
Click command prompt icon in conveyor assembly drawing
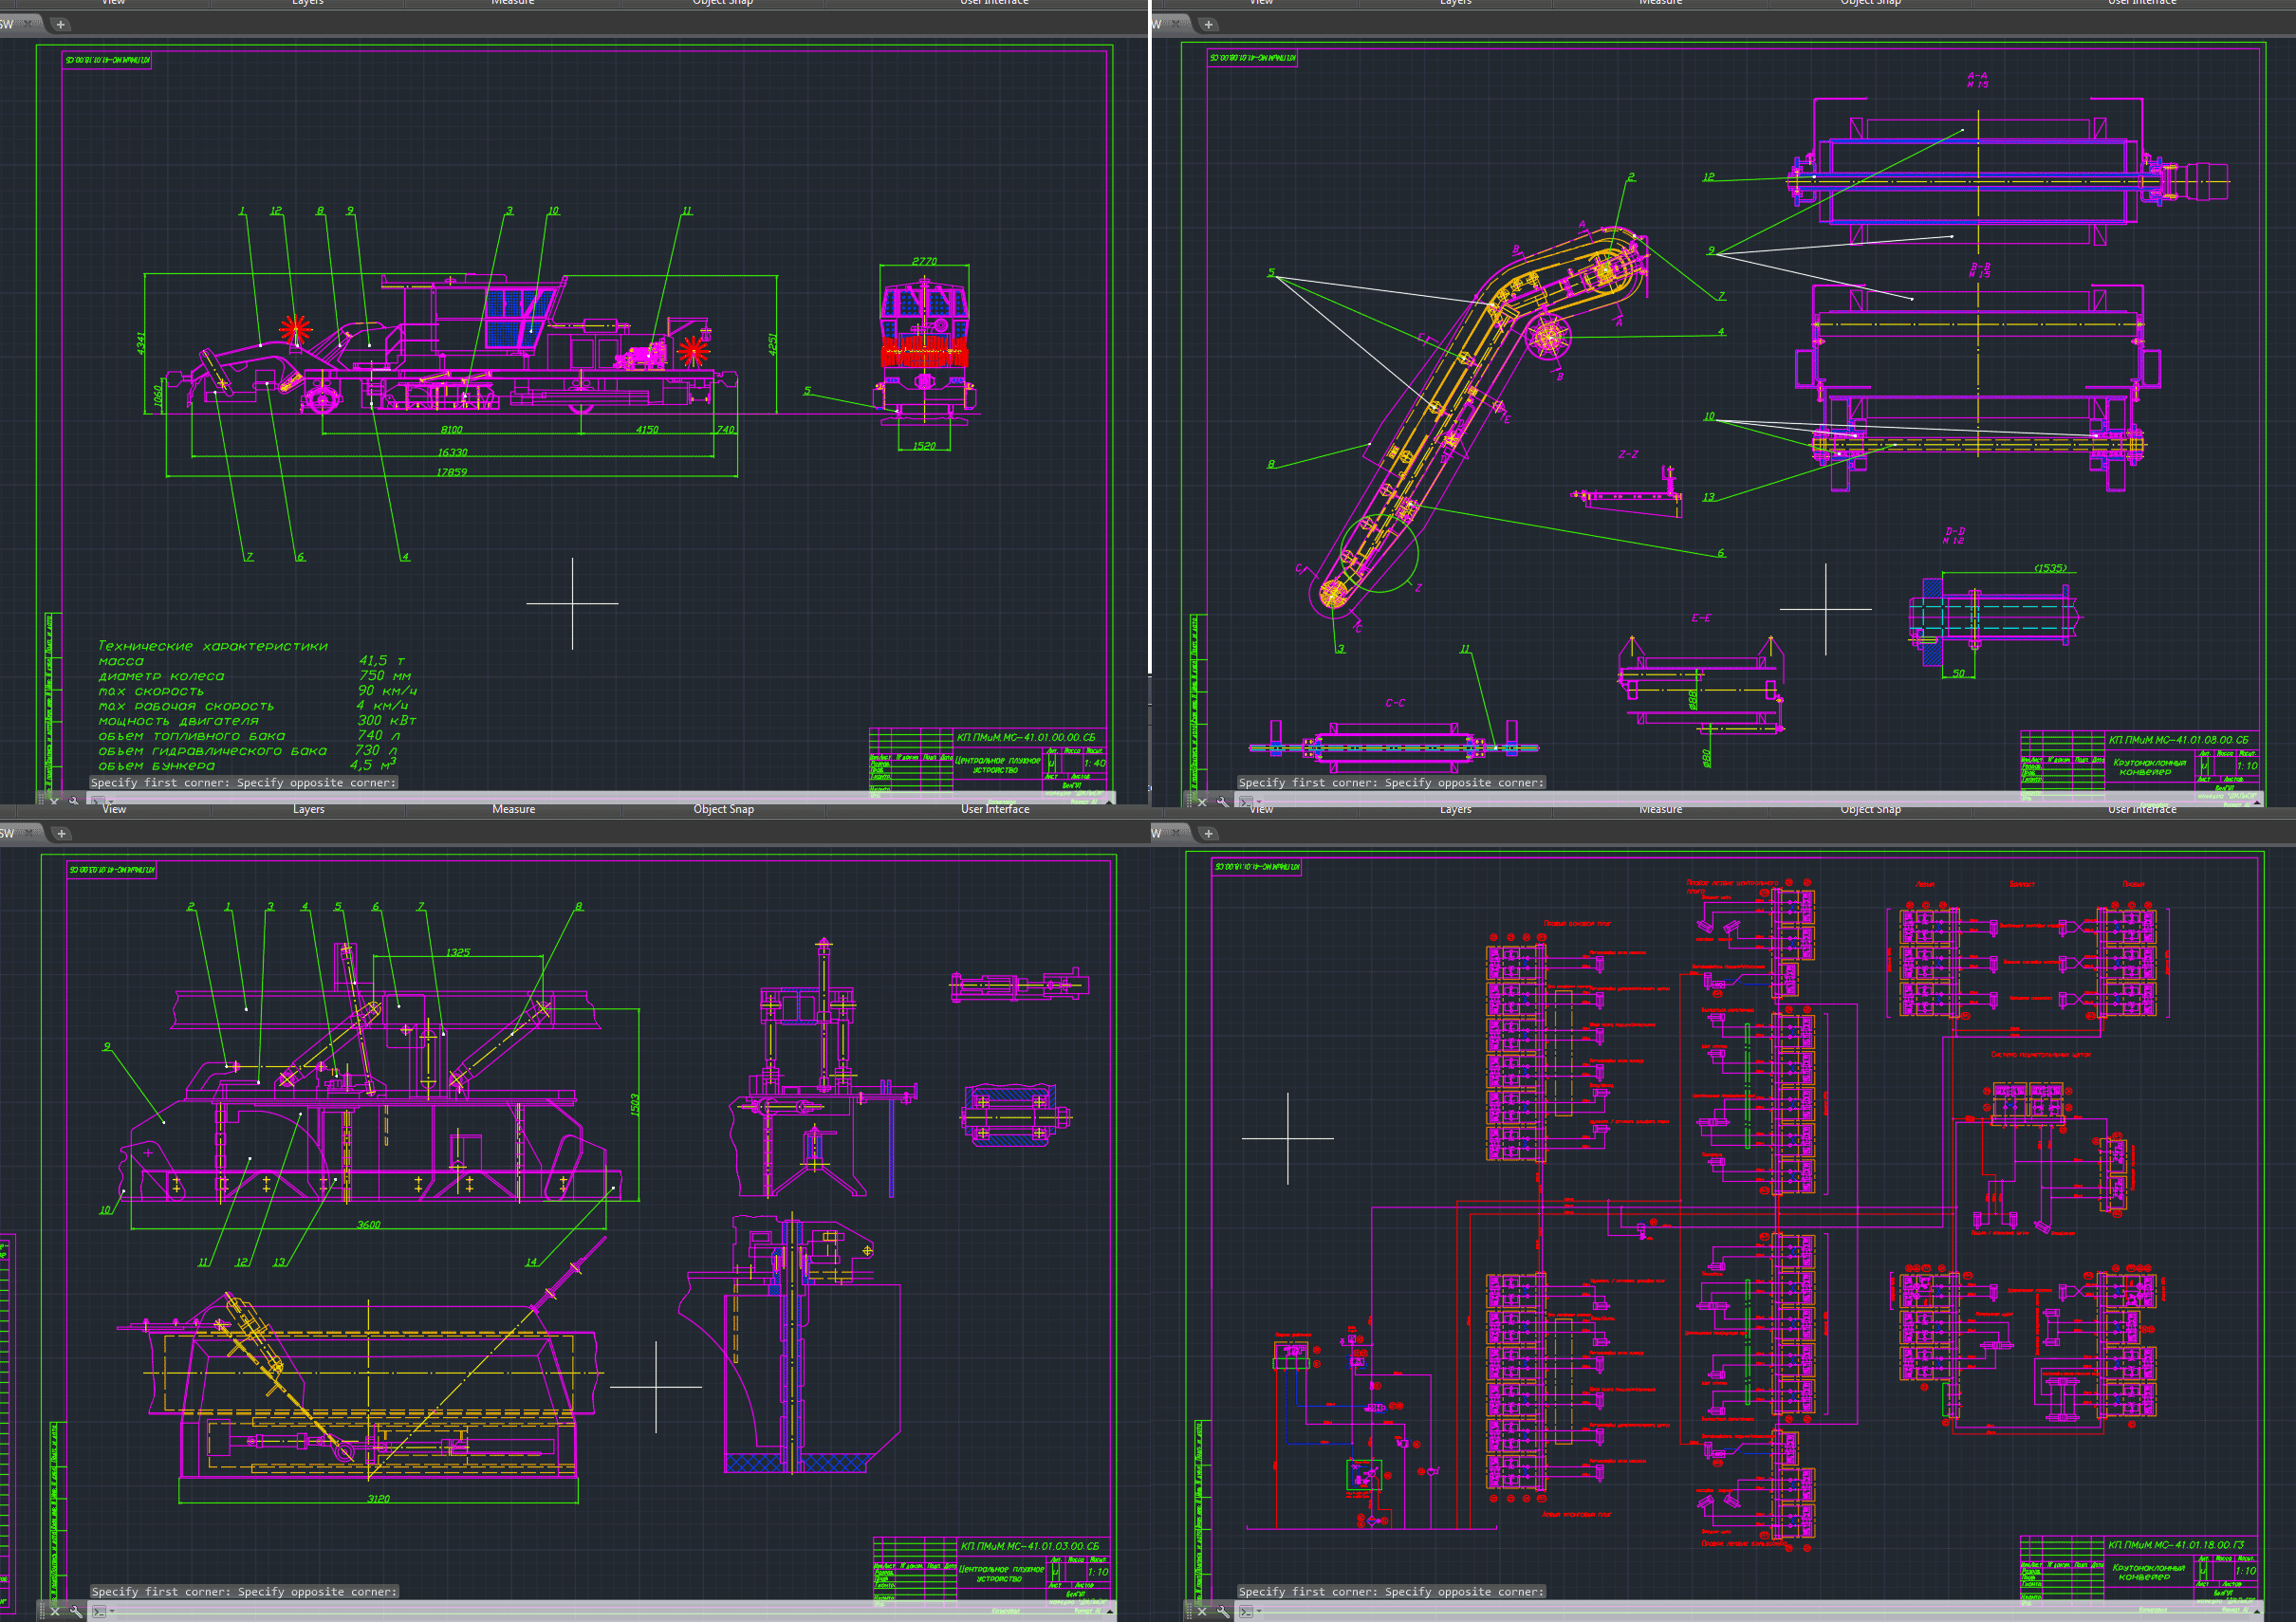point(1246,802)
